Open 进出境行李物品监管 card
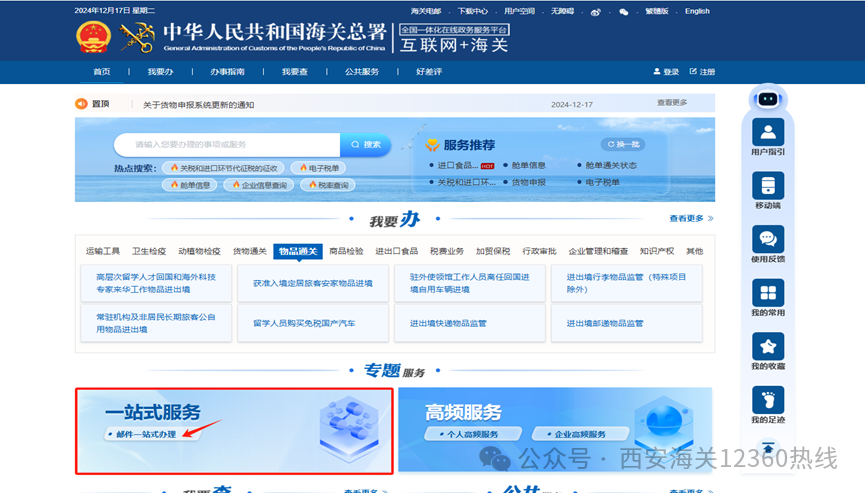Viewport: 865px width, 493px height. [627, 283]
